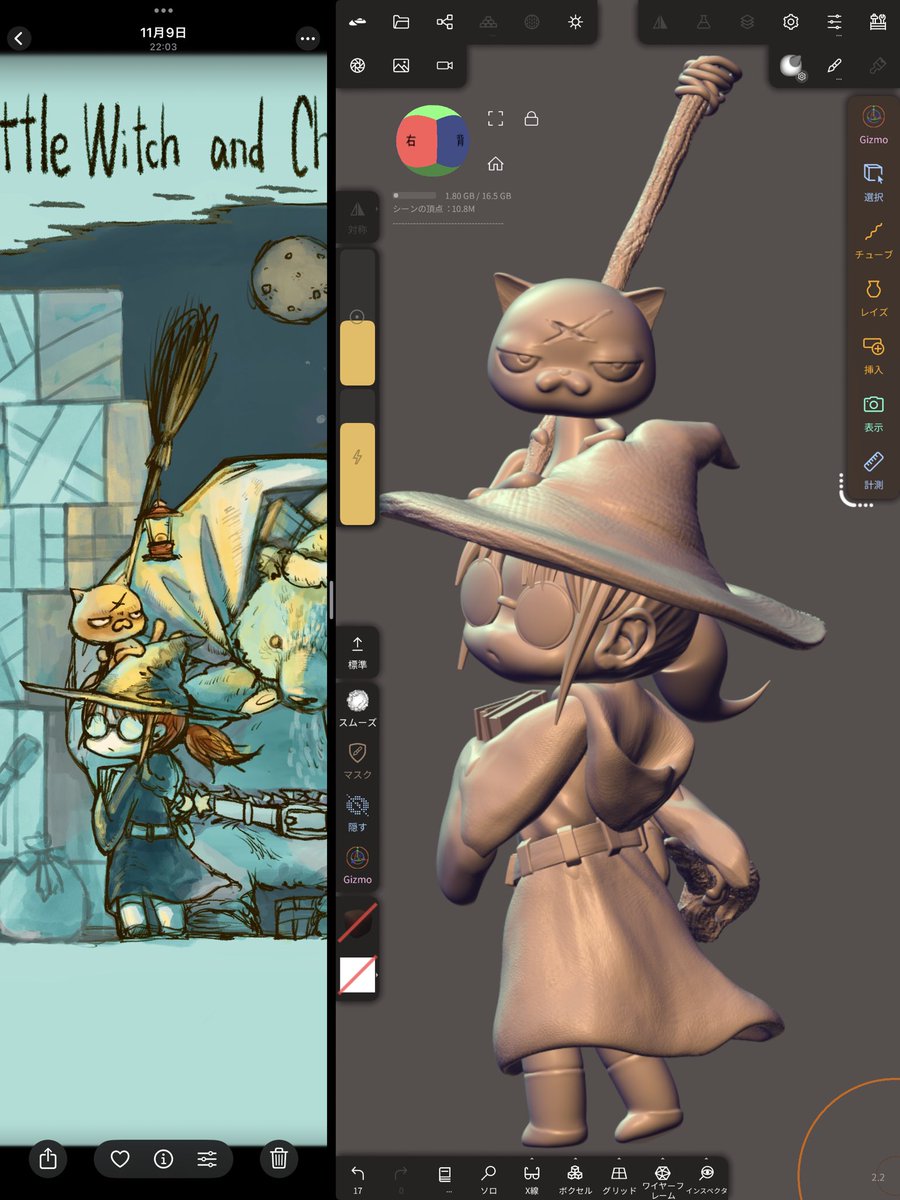The image size is (900, 1200).
Task: Open the Painting brush menu
Action: pyautogui.click(x=878, y=66)
